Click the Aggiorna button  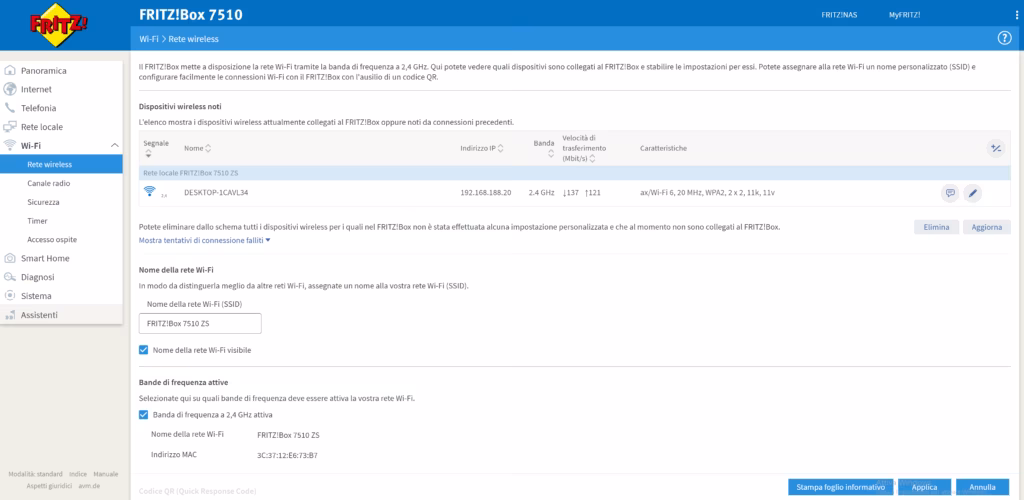[x=986, y=227]
